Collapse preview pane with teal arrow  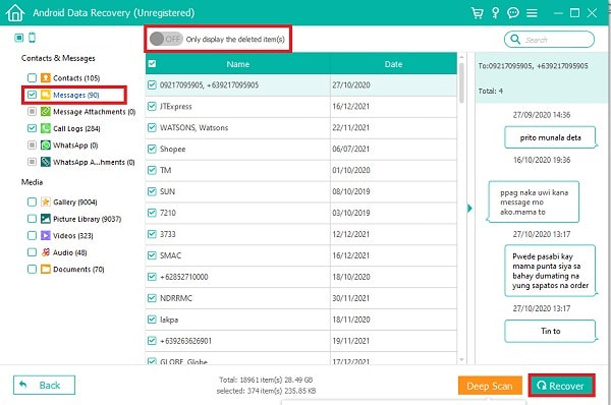[x=470, y=208]
